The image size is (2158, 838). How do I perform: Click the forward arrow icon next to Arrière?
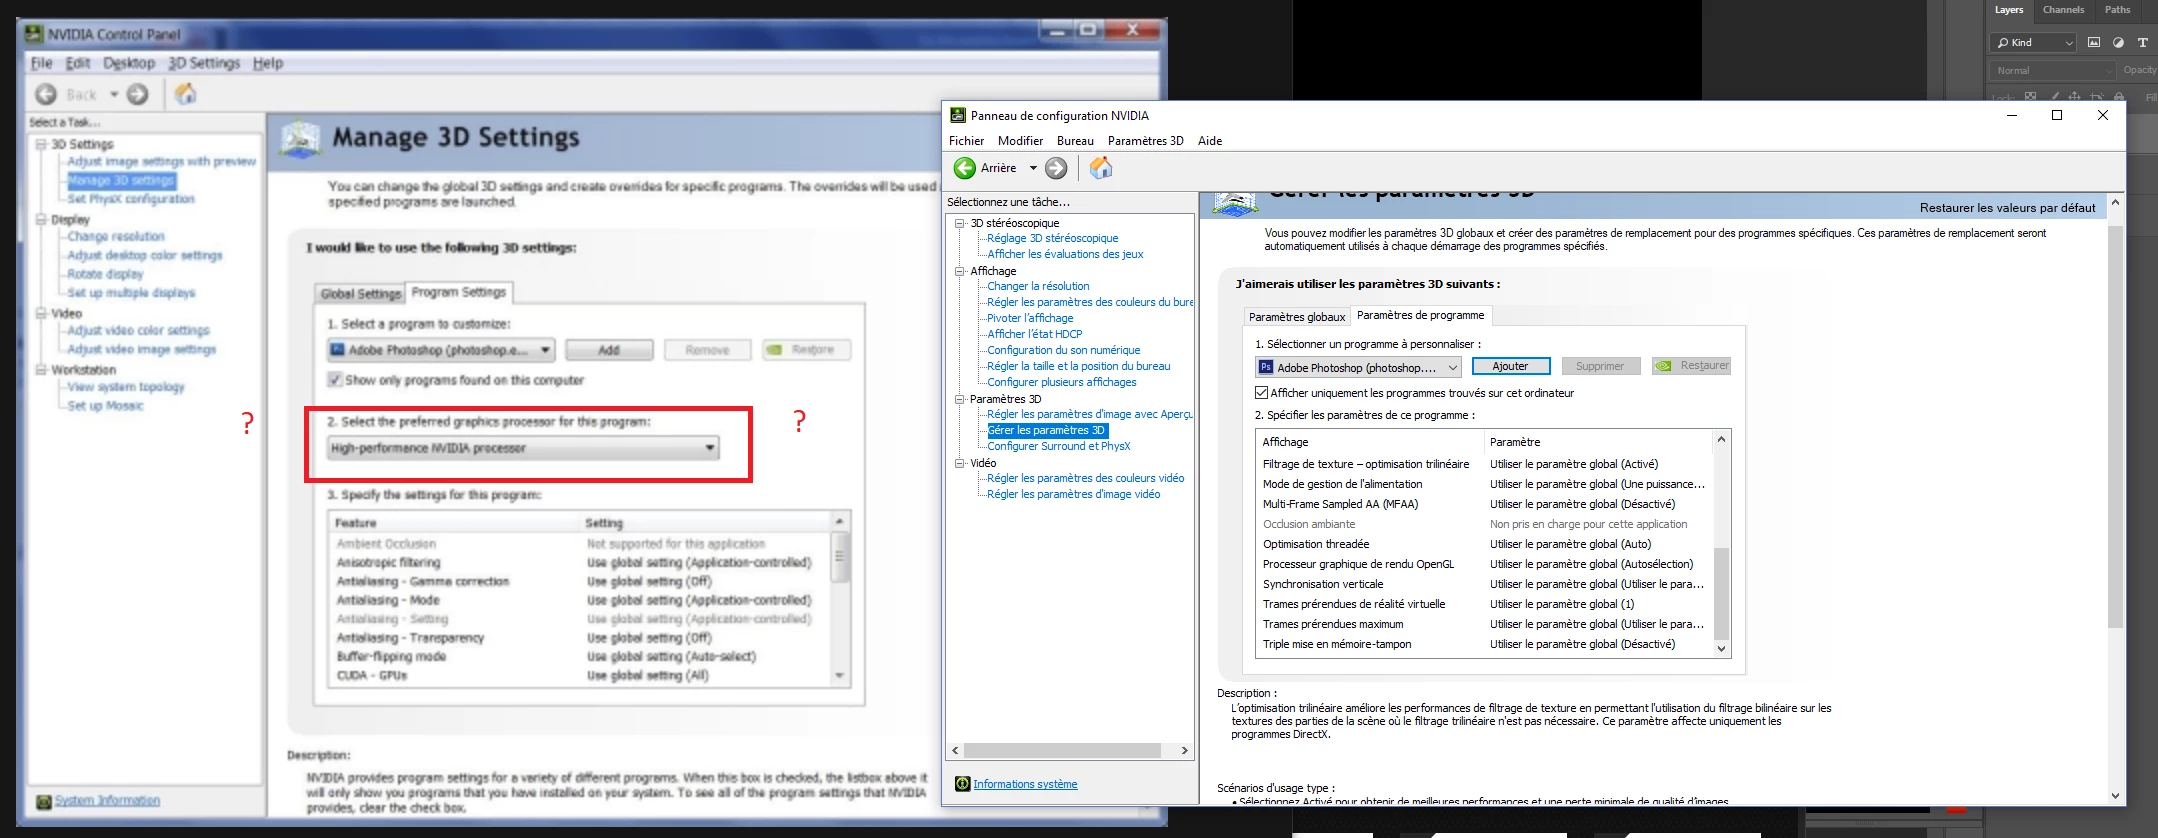[1056, 168]
